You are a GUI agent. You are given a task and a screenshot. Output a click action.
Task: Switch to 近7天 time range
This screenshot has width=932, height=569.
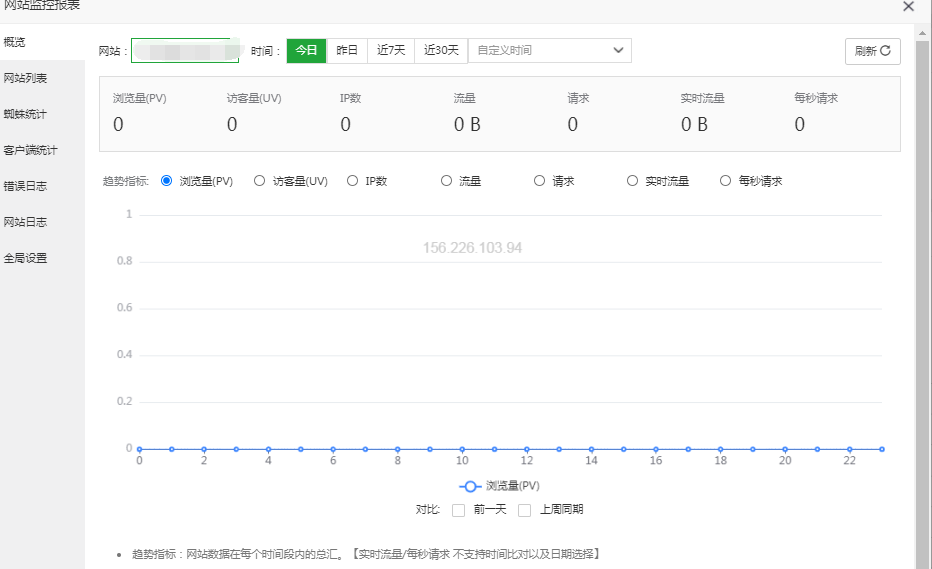[x=391, y=51]
